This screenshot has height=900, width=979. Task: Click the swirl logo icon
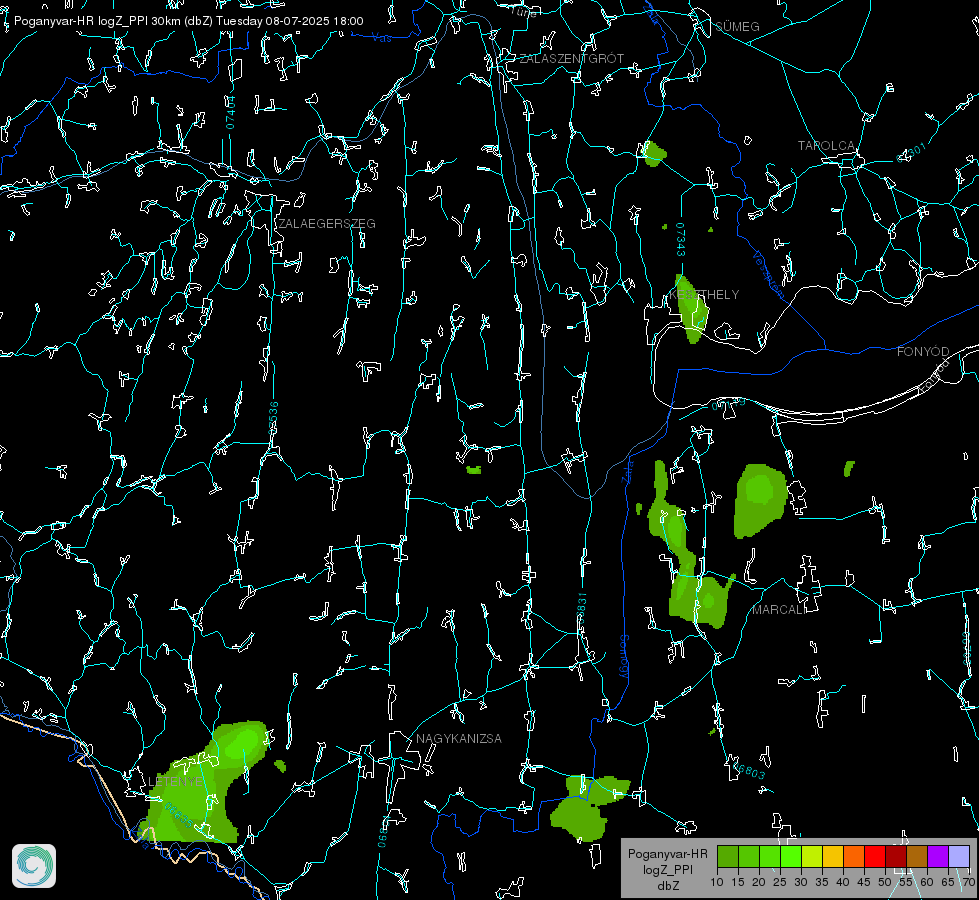point(34,866)
